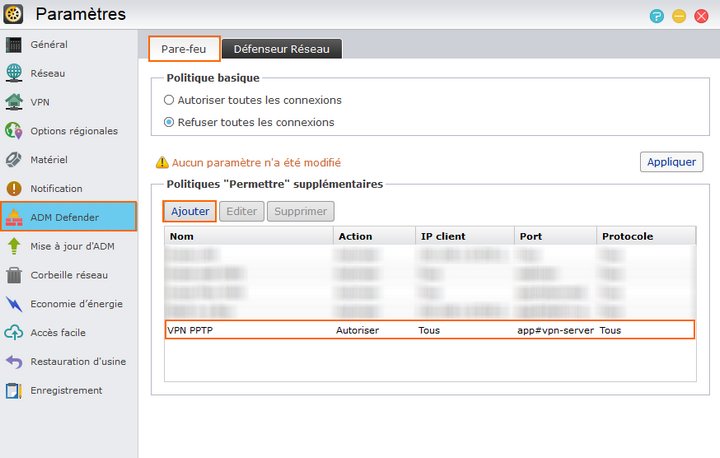
Task: Click the Restauration d'usine arrow icon
Action: 14,362
